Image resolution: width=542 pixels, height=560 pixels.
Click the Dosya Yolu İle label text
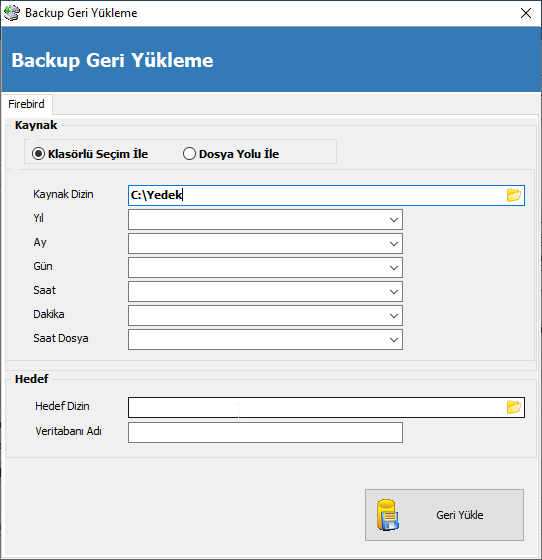coord(239,154)
